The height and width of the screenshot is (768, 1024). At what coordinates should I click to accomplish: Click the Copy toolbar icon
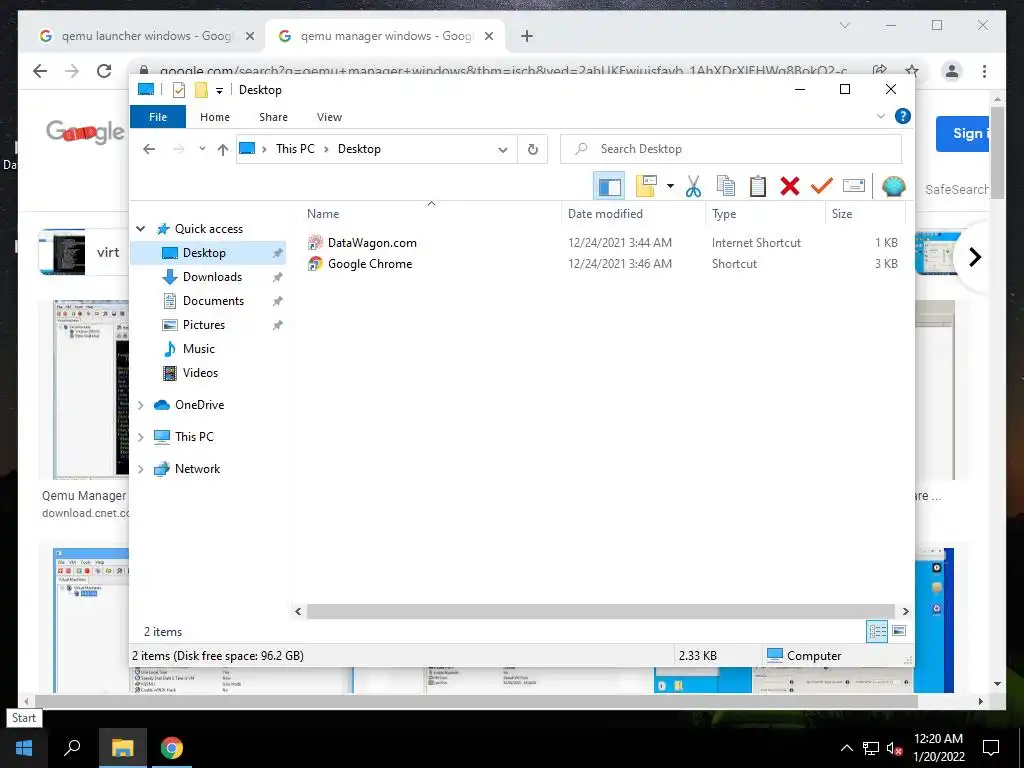(726, 187)
